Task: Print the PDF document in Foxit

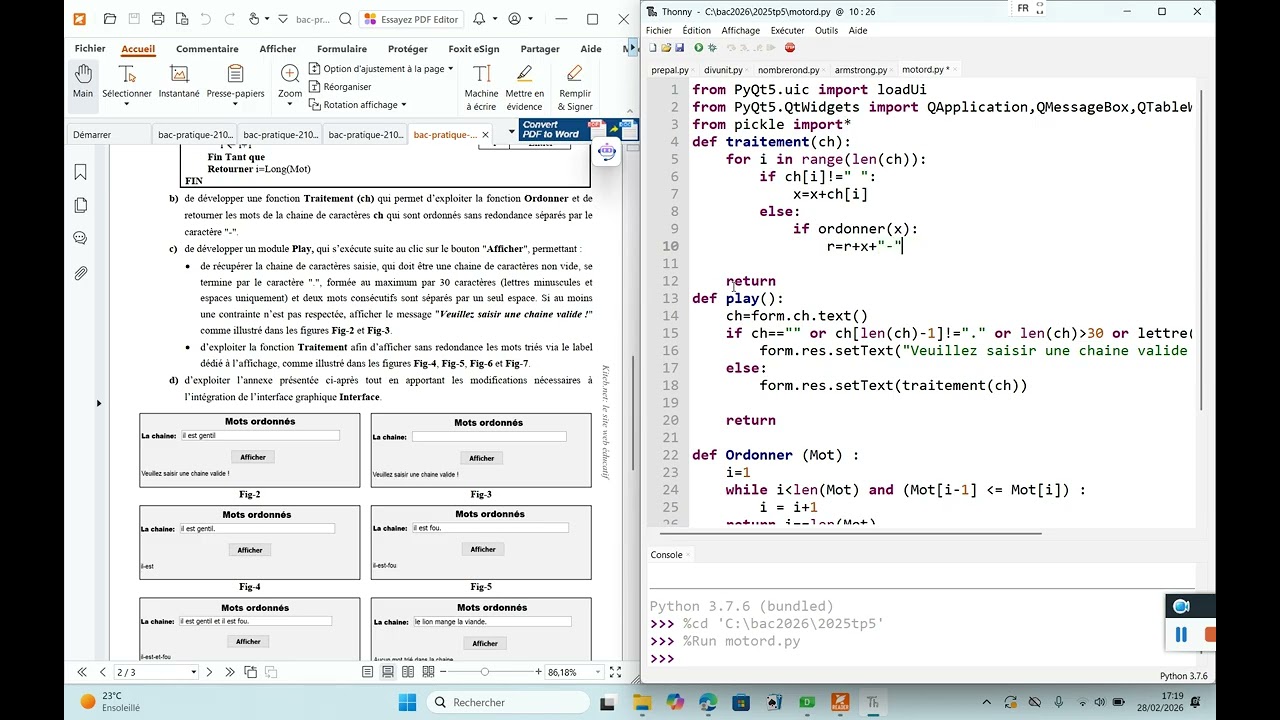Action: tap(158, 19)
